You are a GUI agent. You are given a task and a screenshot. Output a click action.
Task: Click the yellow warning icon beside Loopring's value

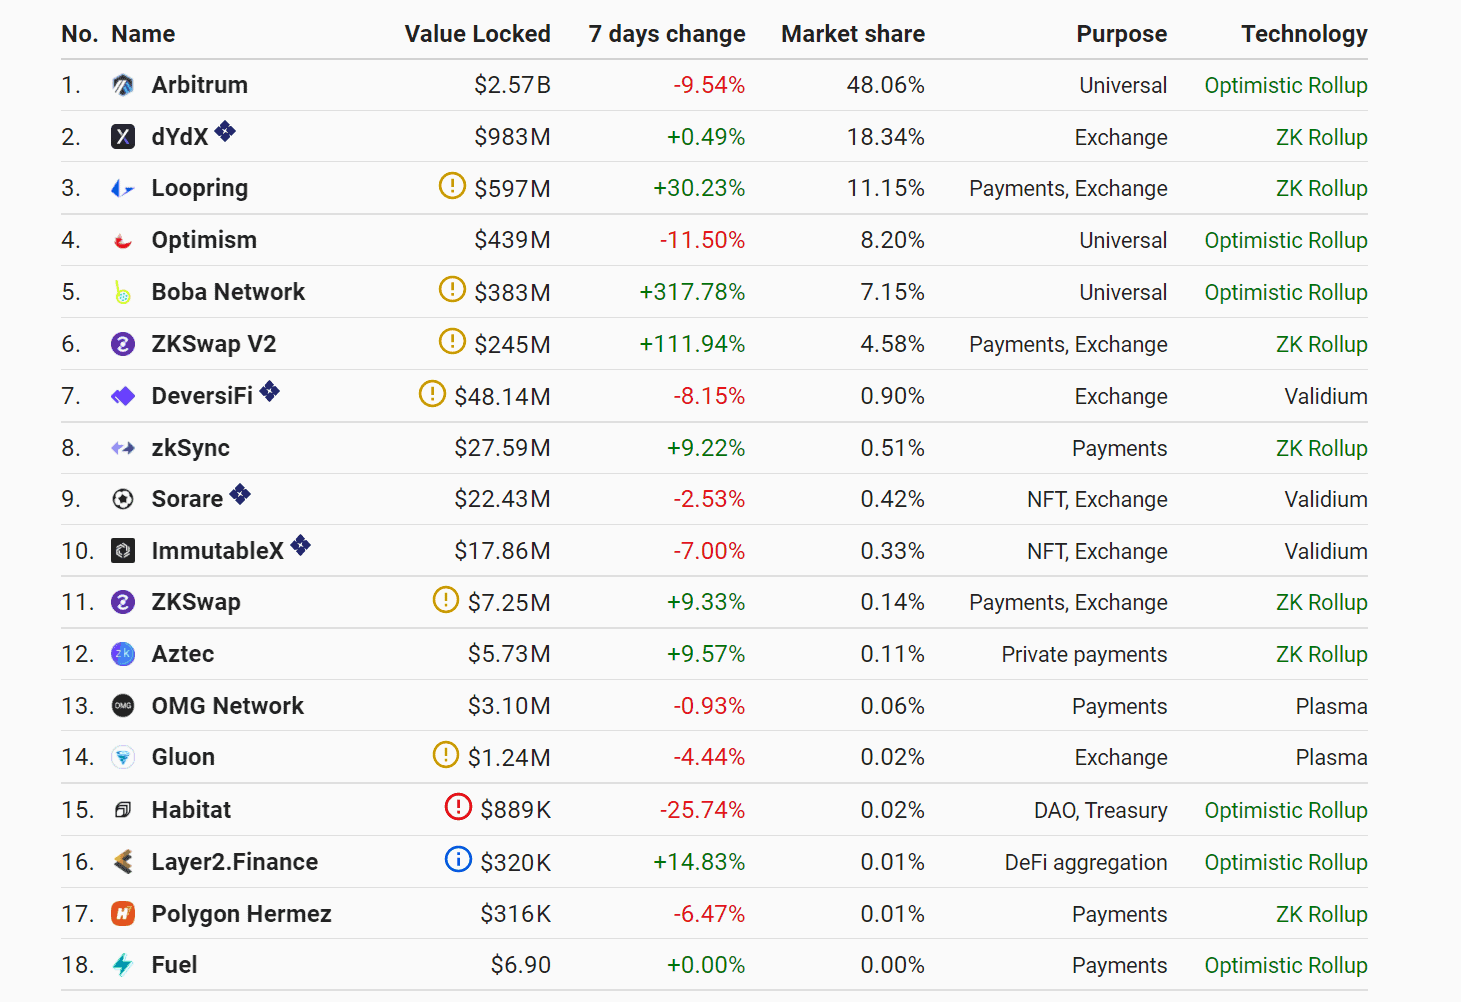coord(452,186)
